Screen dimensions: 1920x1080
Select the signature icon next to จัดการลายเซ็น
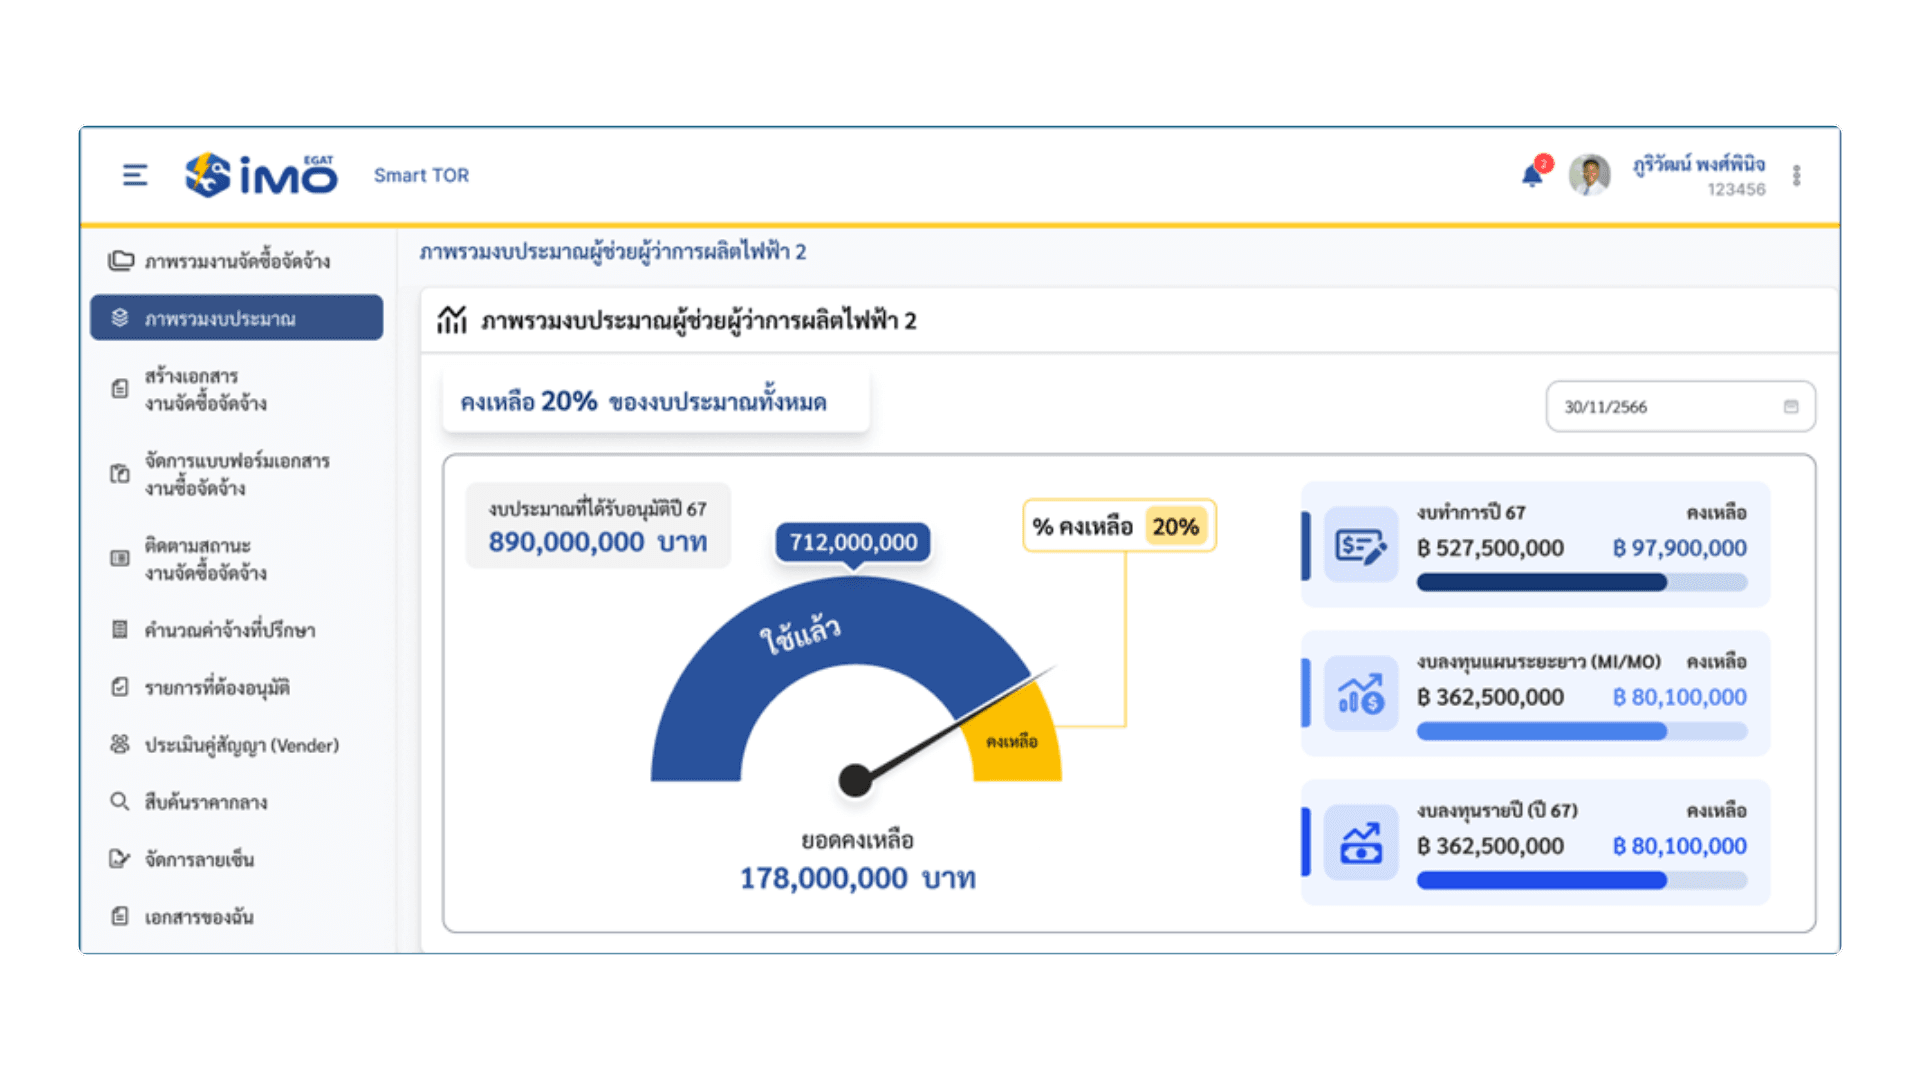[x=119, y=859]
